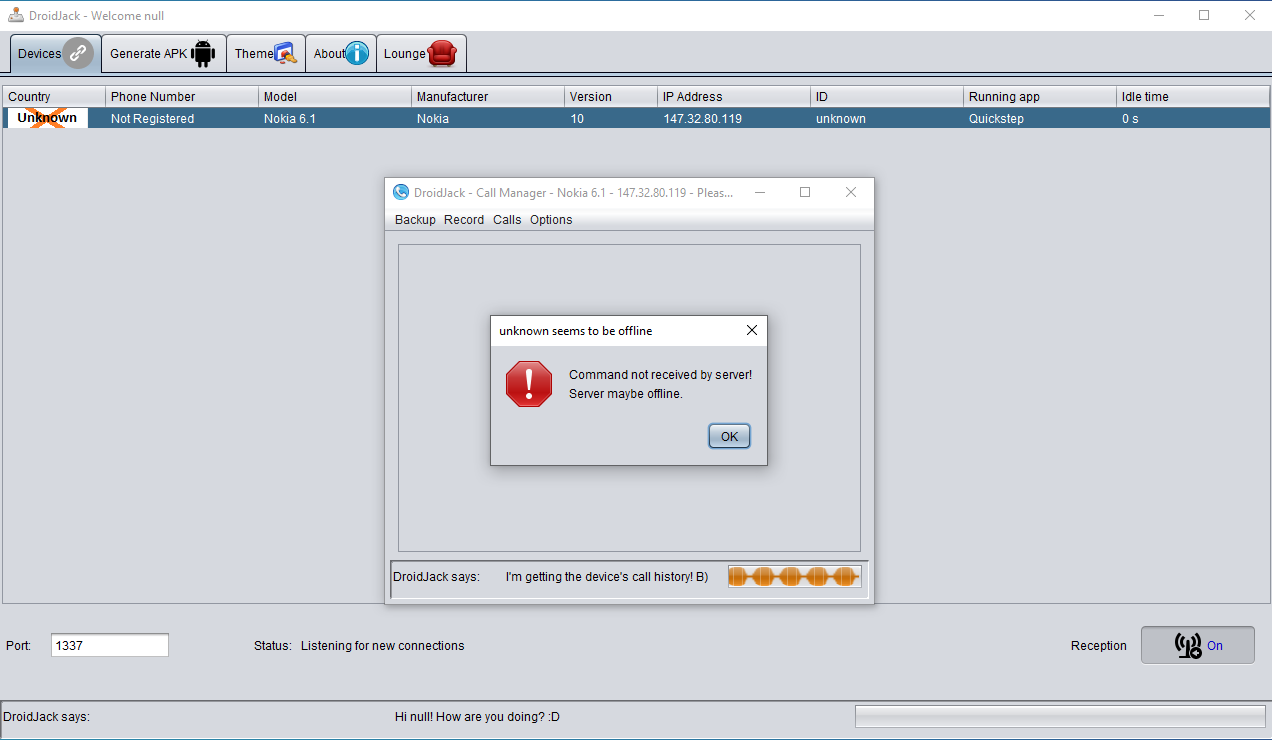Click the bottom progress bar in the main window
Screen dimensions: 1272x740
(x=1060, y=716)
